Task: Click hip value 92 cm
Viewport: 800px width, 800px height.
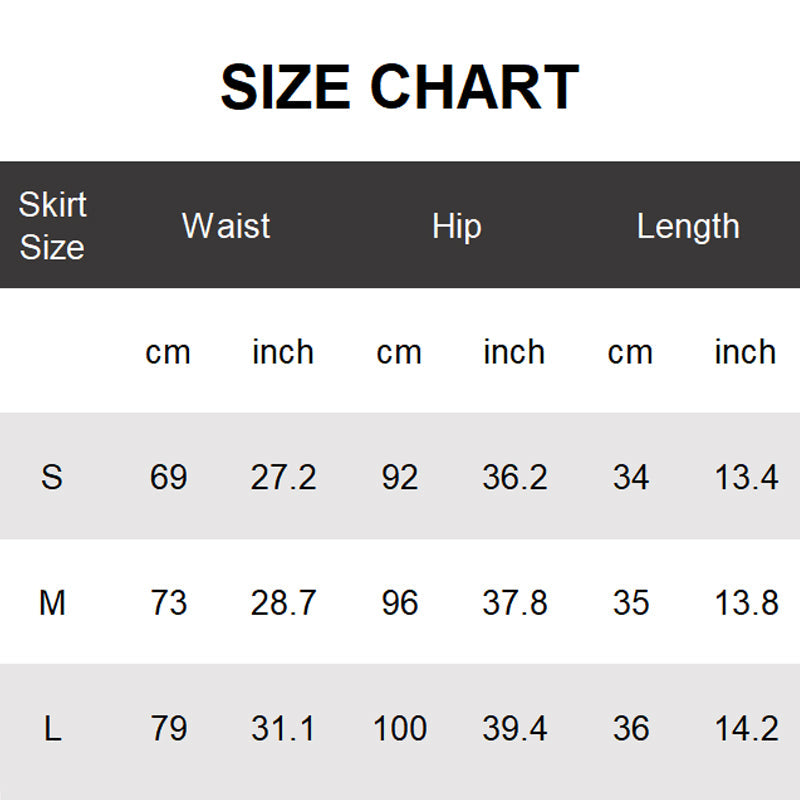Action: (x=399, y=477)
